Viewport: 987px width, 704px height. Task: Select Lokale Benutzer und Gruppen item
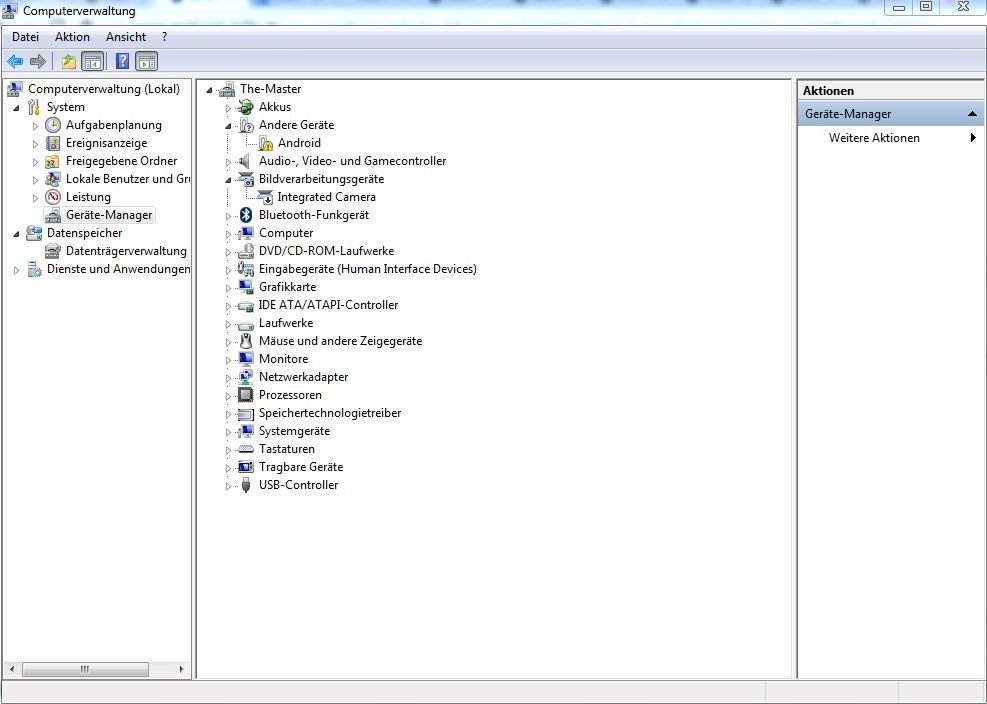(128, 179)
